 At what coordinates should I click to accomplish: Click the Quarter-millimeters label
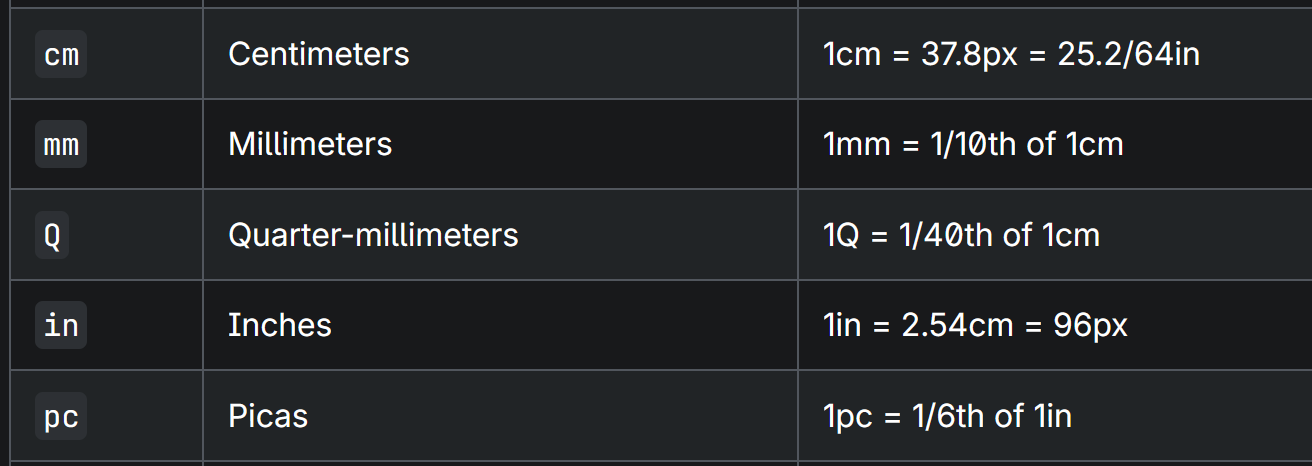coord(373,236)
